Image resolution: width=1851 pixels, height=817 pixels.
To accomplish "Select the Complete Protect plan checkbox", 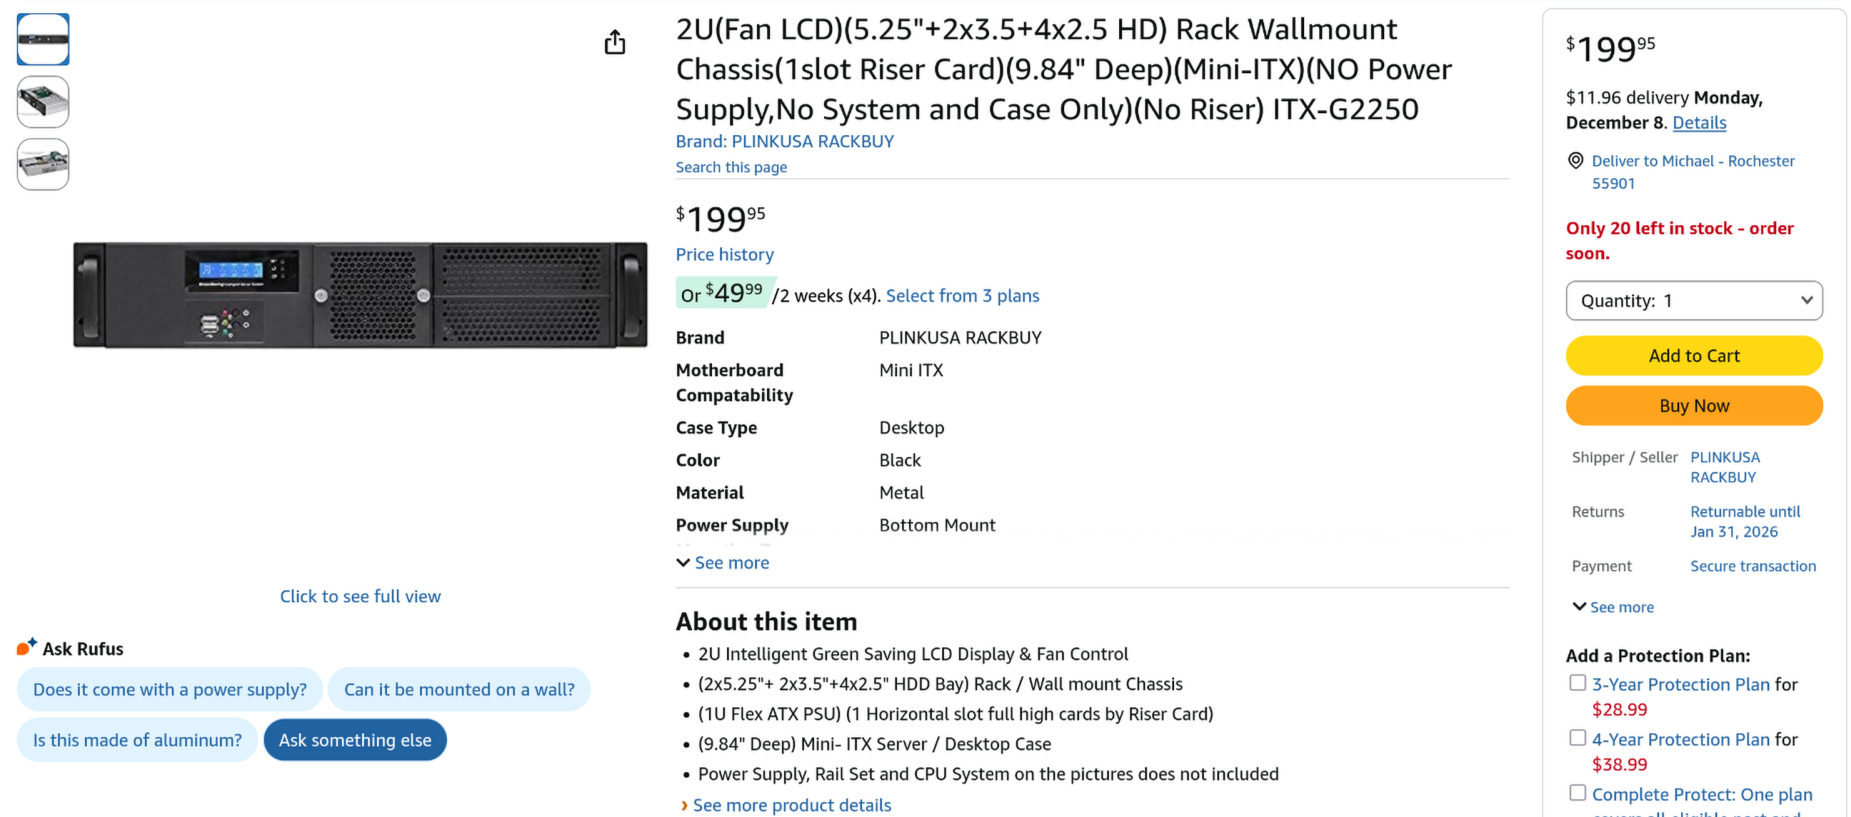I will [1577, 791].
